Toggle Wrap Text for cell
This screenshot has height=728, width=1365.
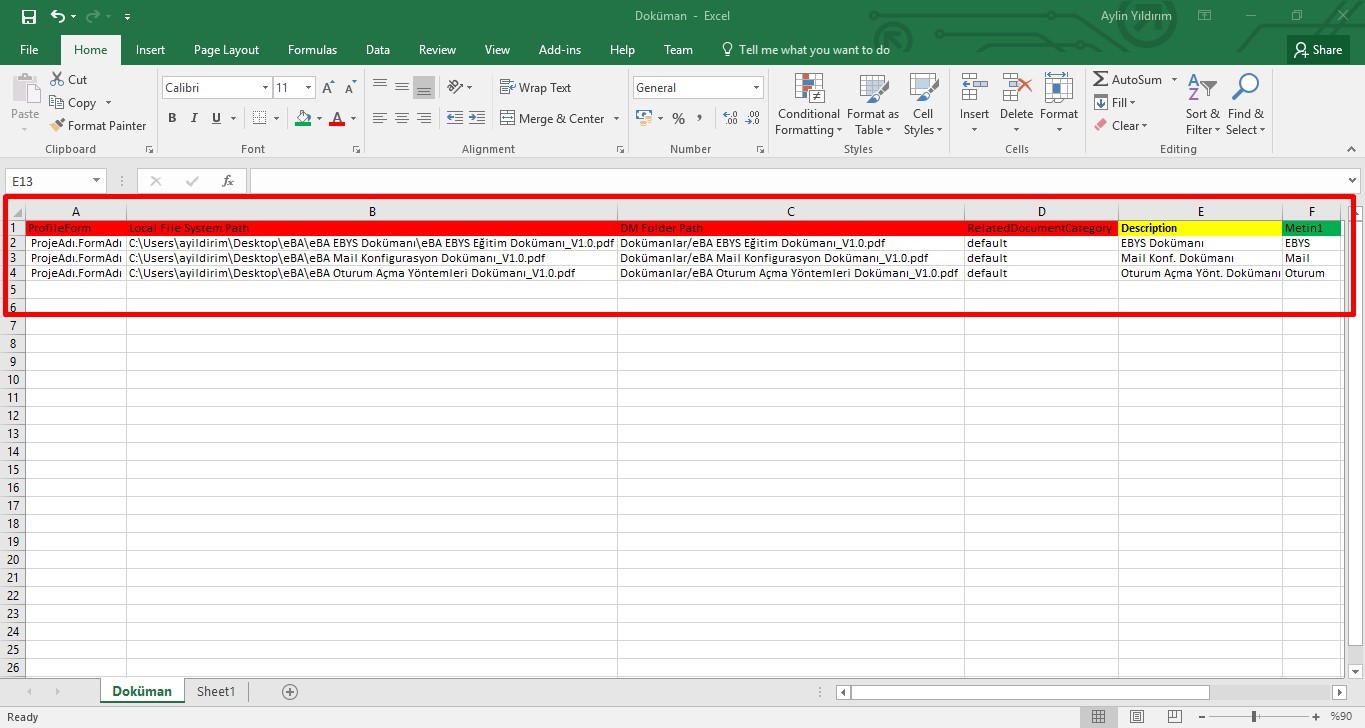(x=535, y=88)
